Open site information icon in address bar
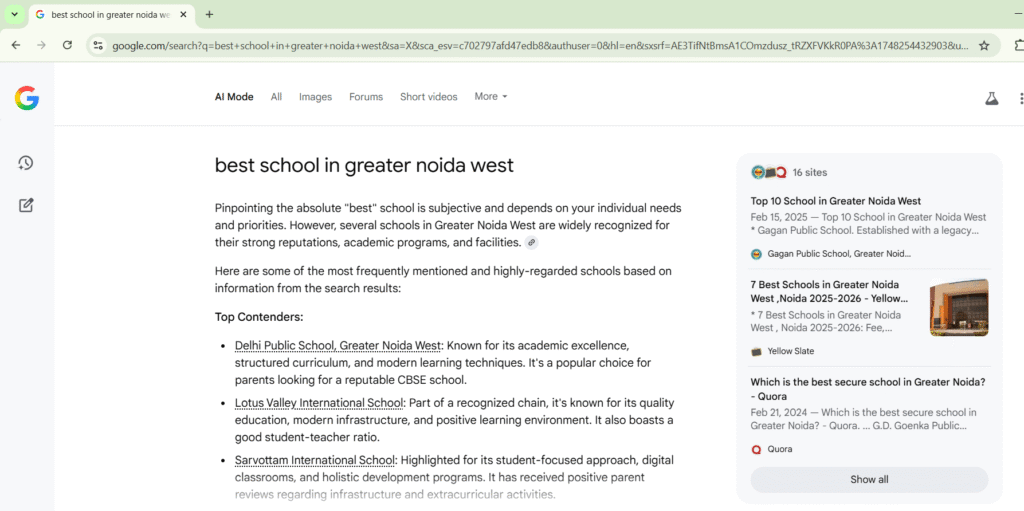Image resolution: width=1024 pixels, height=511 pixels. (x=99, y=46)
